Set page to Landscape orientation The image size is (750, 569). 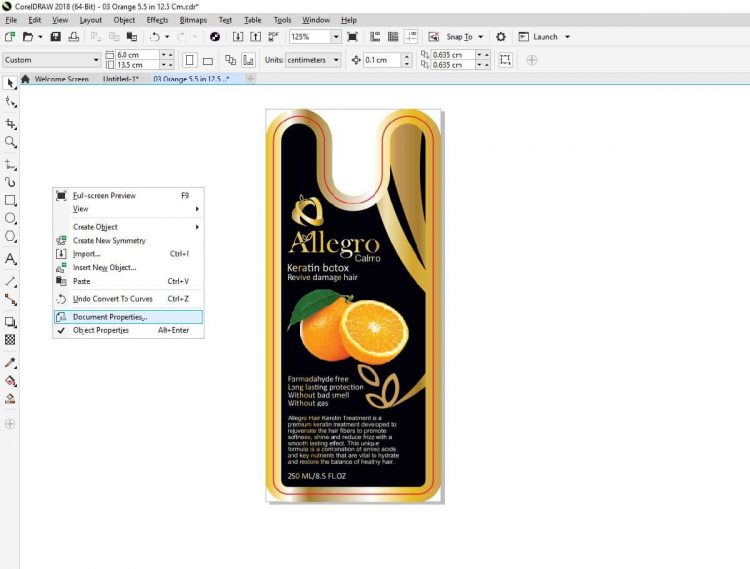pos(208,60)
